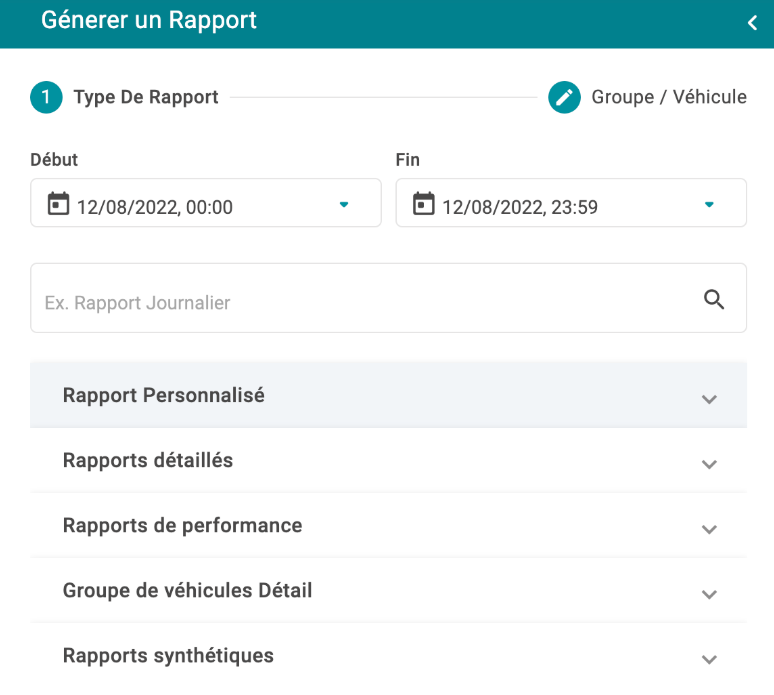This screenshot has width=774, height=695.
Task: Expand Groupe de véhicules Détail chevron
Action: (709, 594)
